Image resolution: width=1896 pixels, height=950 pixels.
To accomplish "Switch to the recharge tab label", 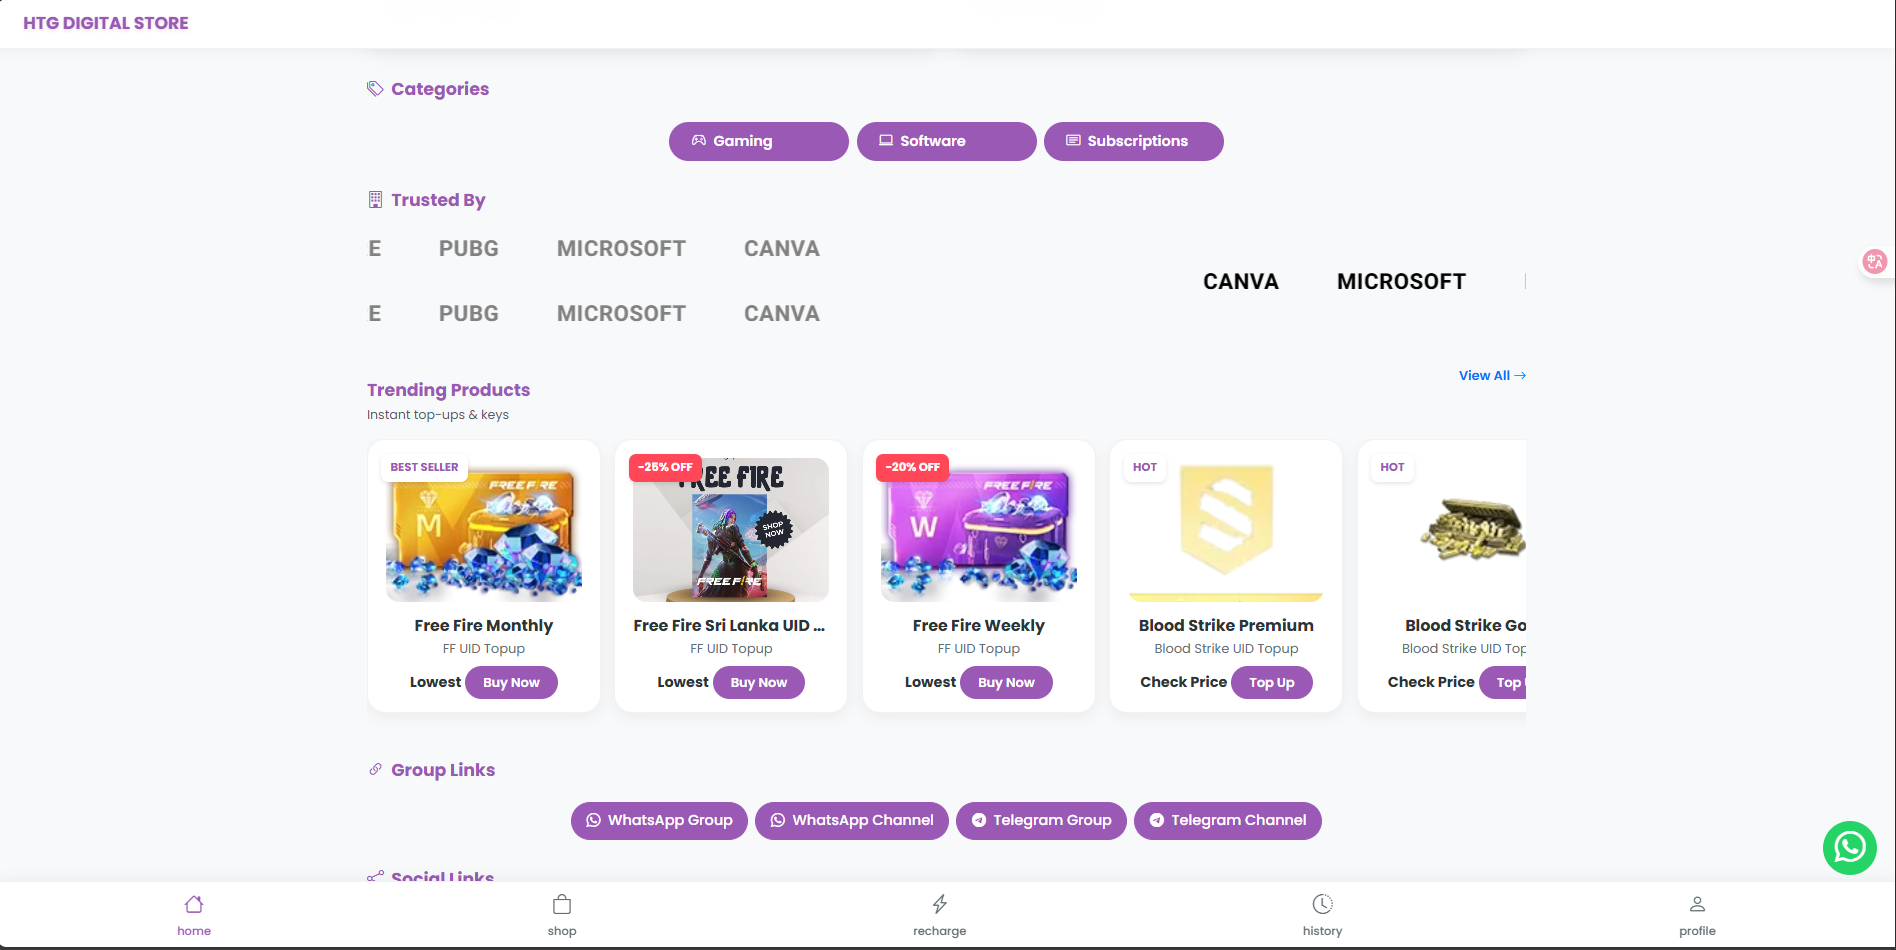I will (940, 931).
